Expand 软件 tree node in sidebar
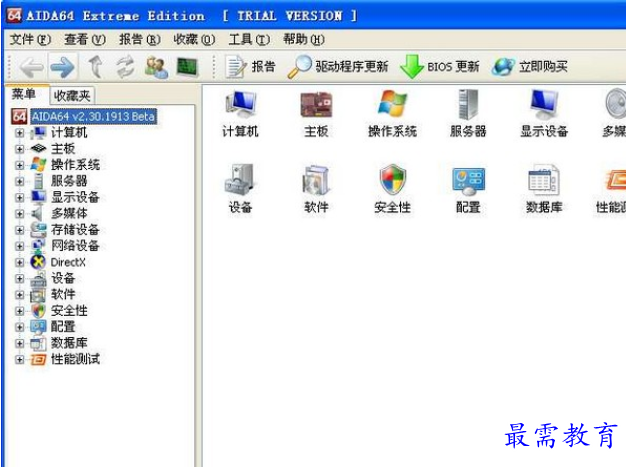The width and height of the screenshot is (626, 467). pyautogui.click(x=19, y=295)
